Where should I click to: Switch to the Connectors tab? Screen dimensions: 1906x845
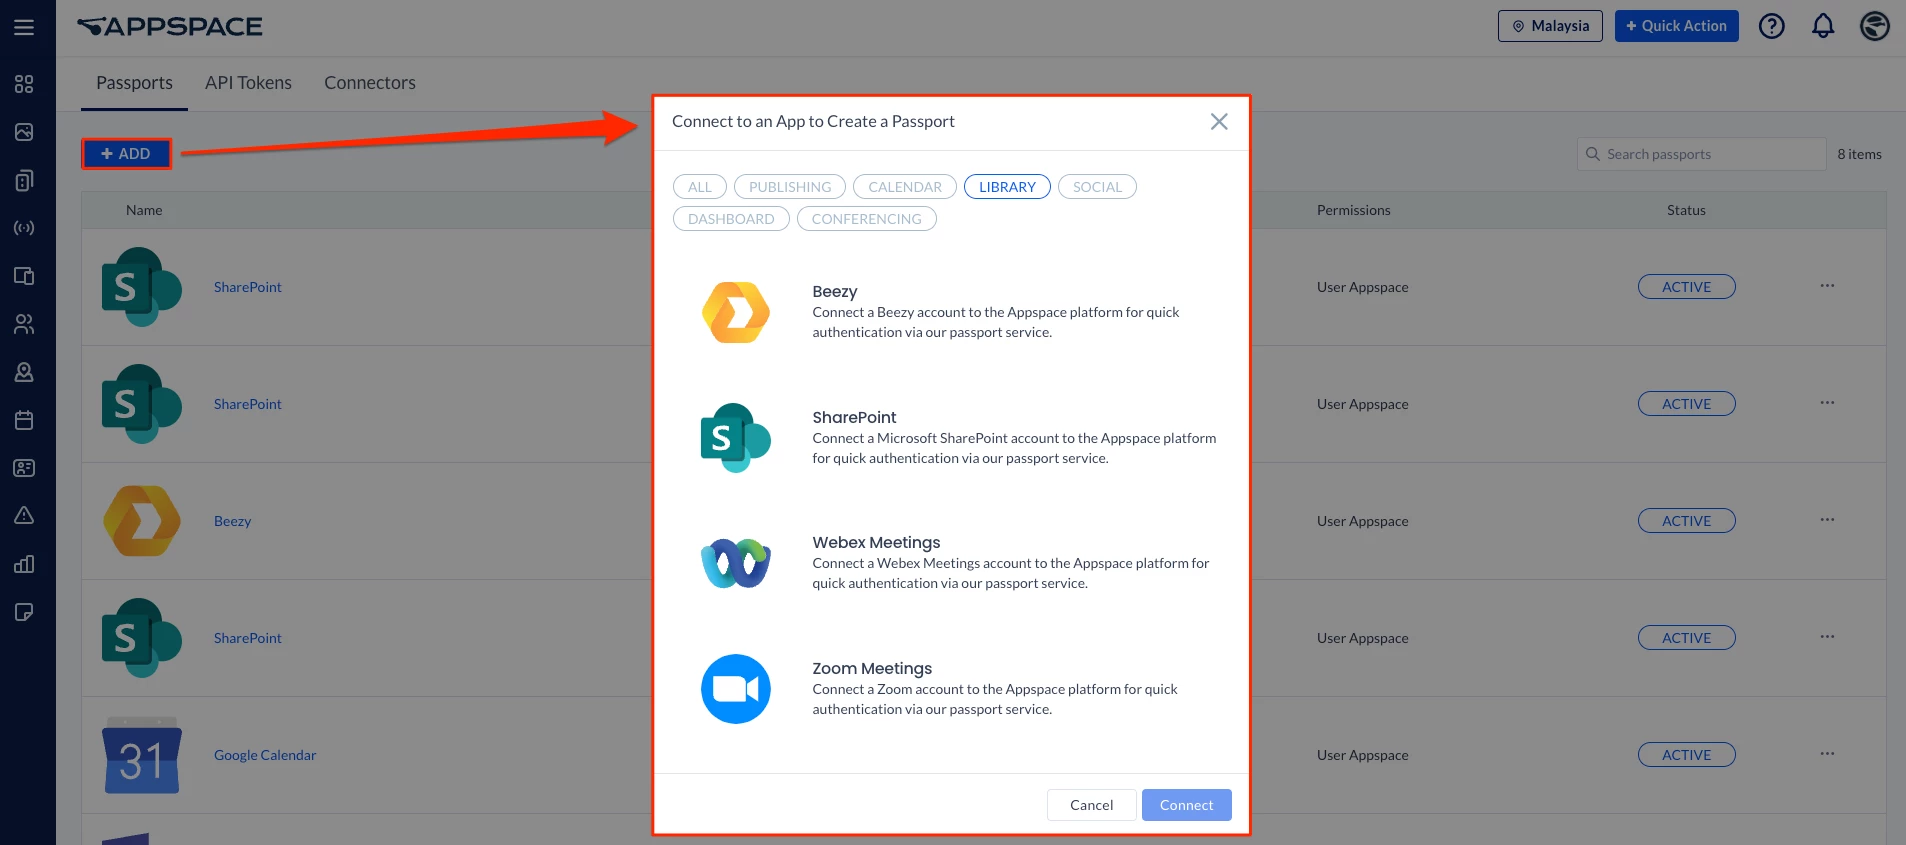(x=370, y=83)
